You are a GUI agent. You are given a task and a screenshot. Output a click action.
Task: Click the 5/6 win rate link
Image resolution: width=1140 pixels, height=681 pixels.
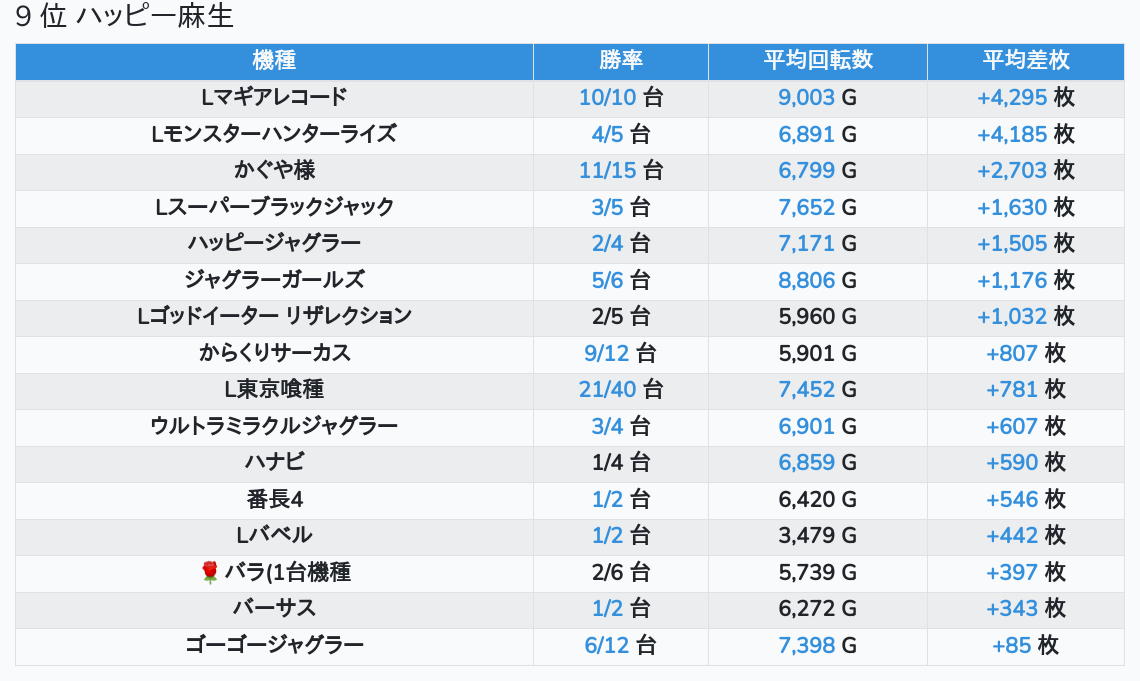pyautogui.click(x=607, y=280)
